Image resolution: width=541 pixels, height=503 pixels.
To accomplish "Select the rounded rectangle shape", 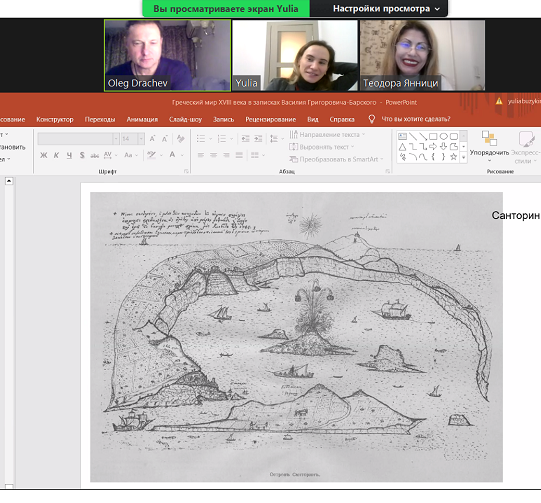I will pyautogui.click(x=454, y=136).
